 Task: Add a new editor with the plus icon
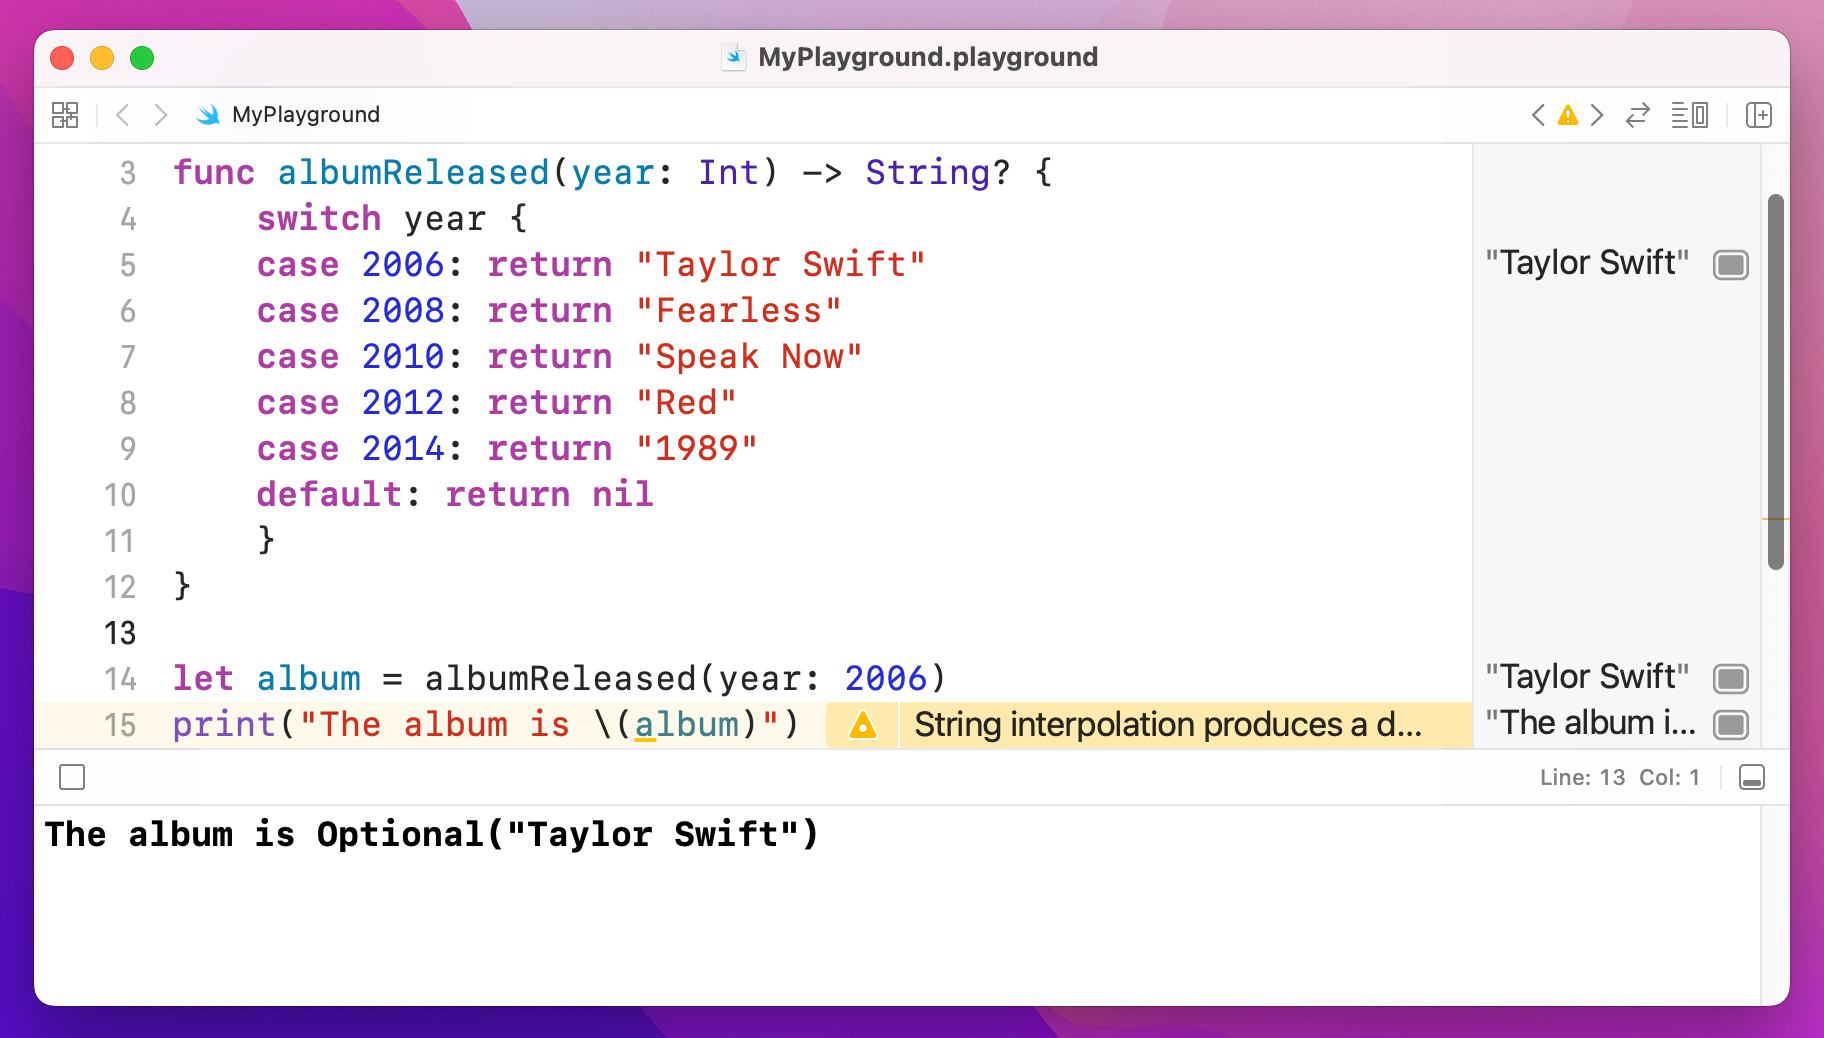[1759, 114]
